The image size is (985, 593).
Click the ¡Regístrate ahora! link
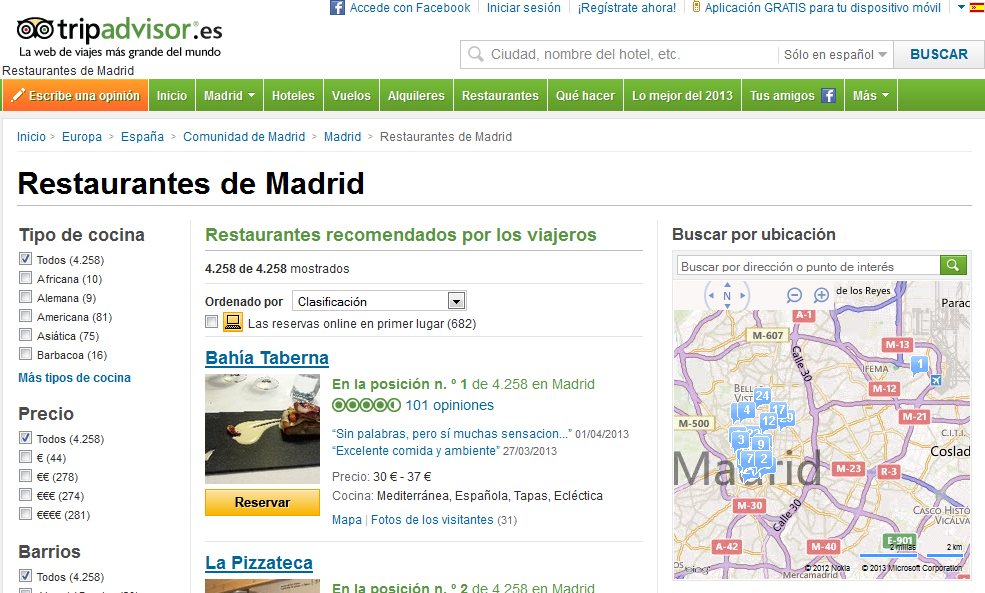[627, 8]
